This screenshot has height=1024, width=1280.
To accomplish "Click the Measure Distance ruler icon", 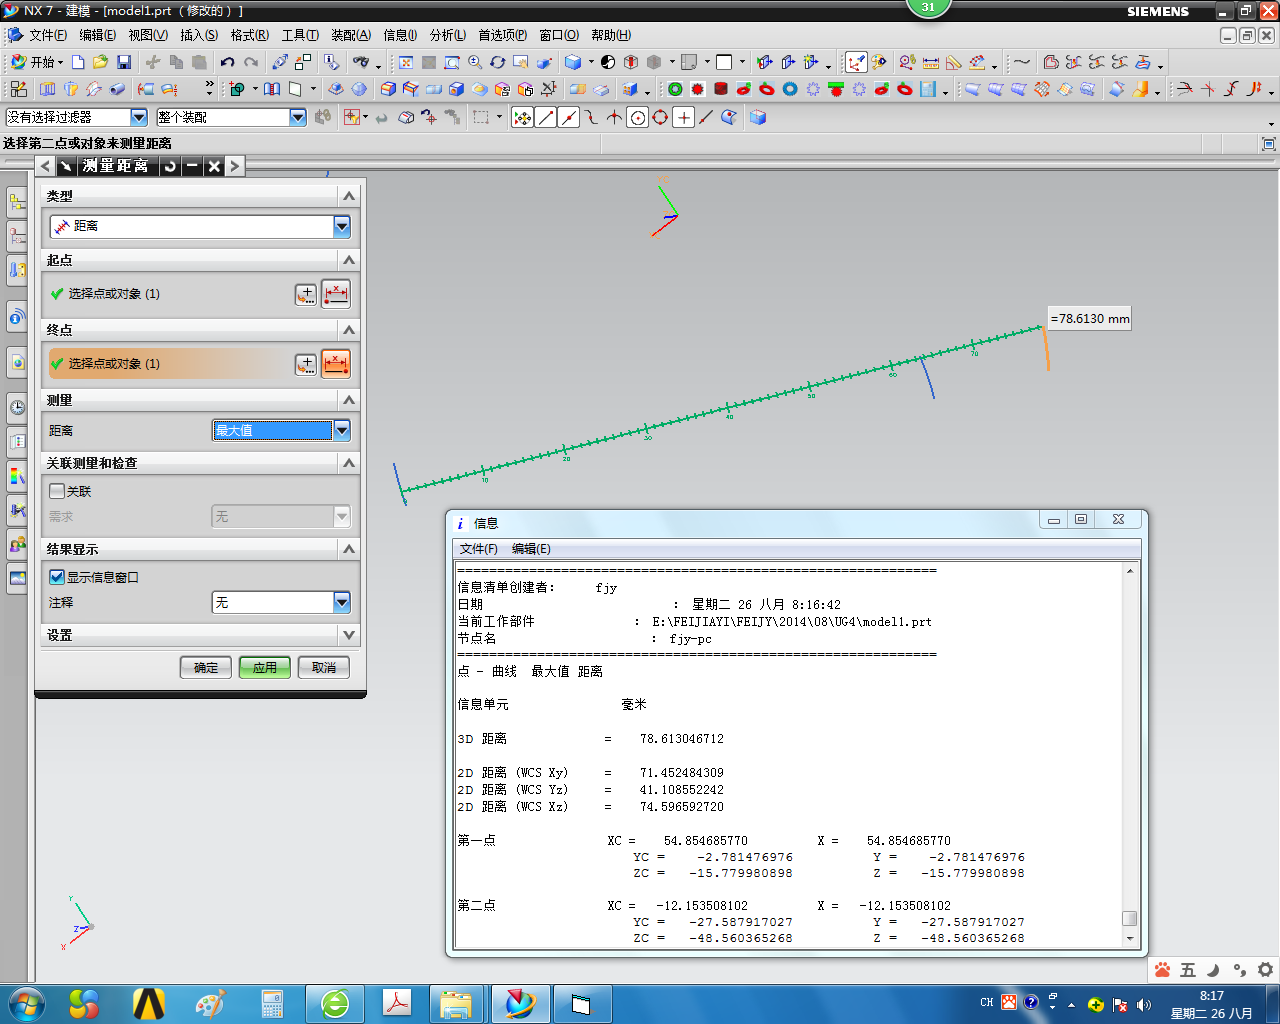I will (x=931, y=62).
